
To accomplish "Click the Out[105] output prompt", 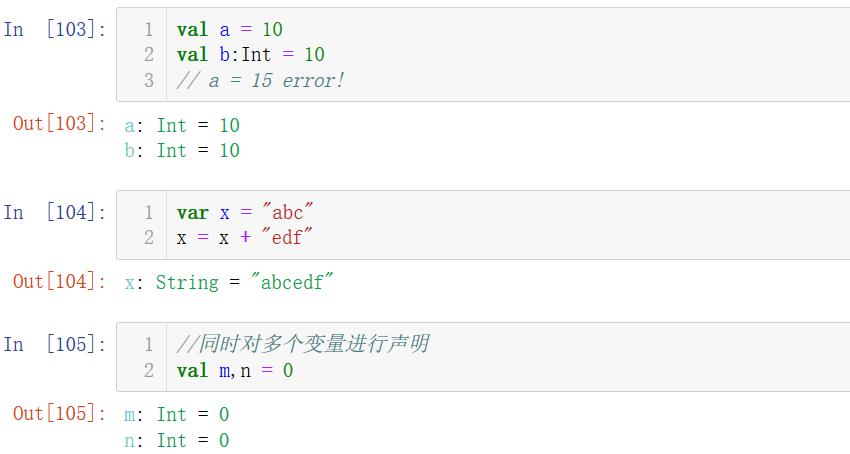I will 59,413.
